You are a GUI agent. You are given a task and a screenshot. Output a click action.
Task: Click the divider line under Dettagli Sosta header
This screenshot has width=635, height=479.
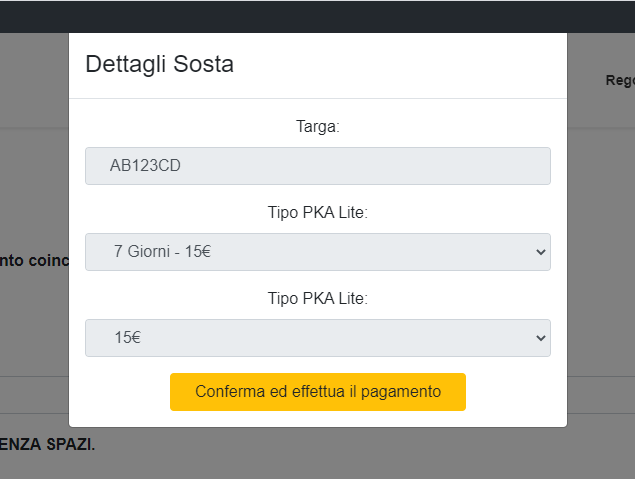(318, 98)
